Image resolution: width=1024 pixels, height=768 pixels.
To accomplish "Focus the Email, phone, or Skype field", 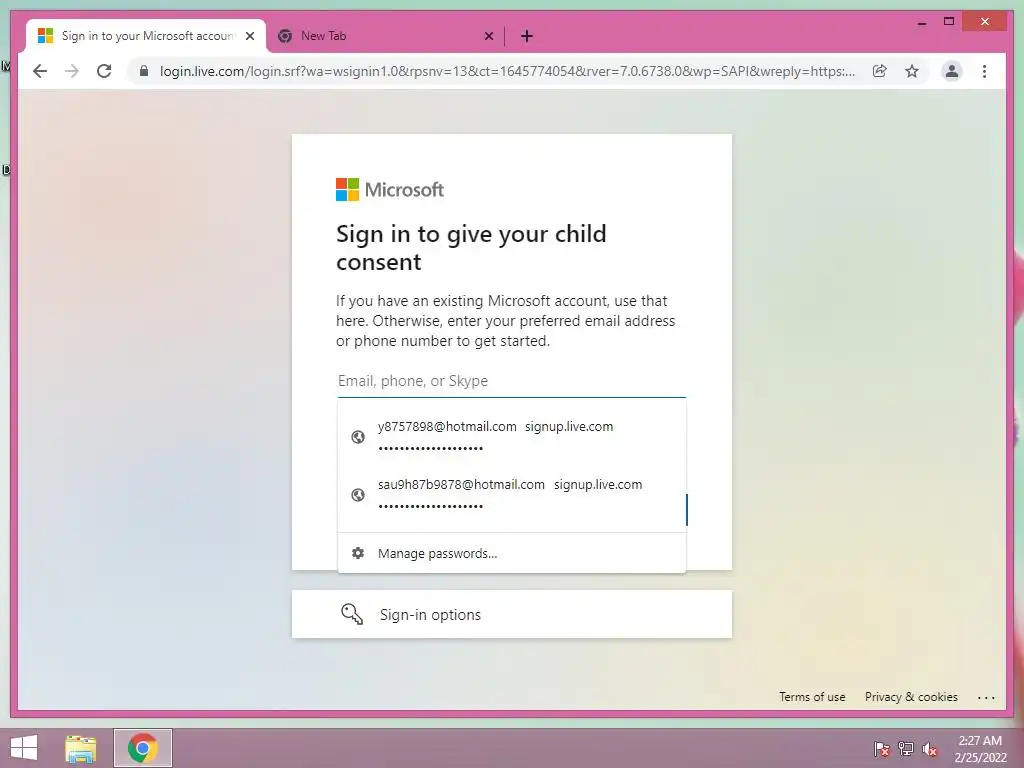I will click(511, 381).
